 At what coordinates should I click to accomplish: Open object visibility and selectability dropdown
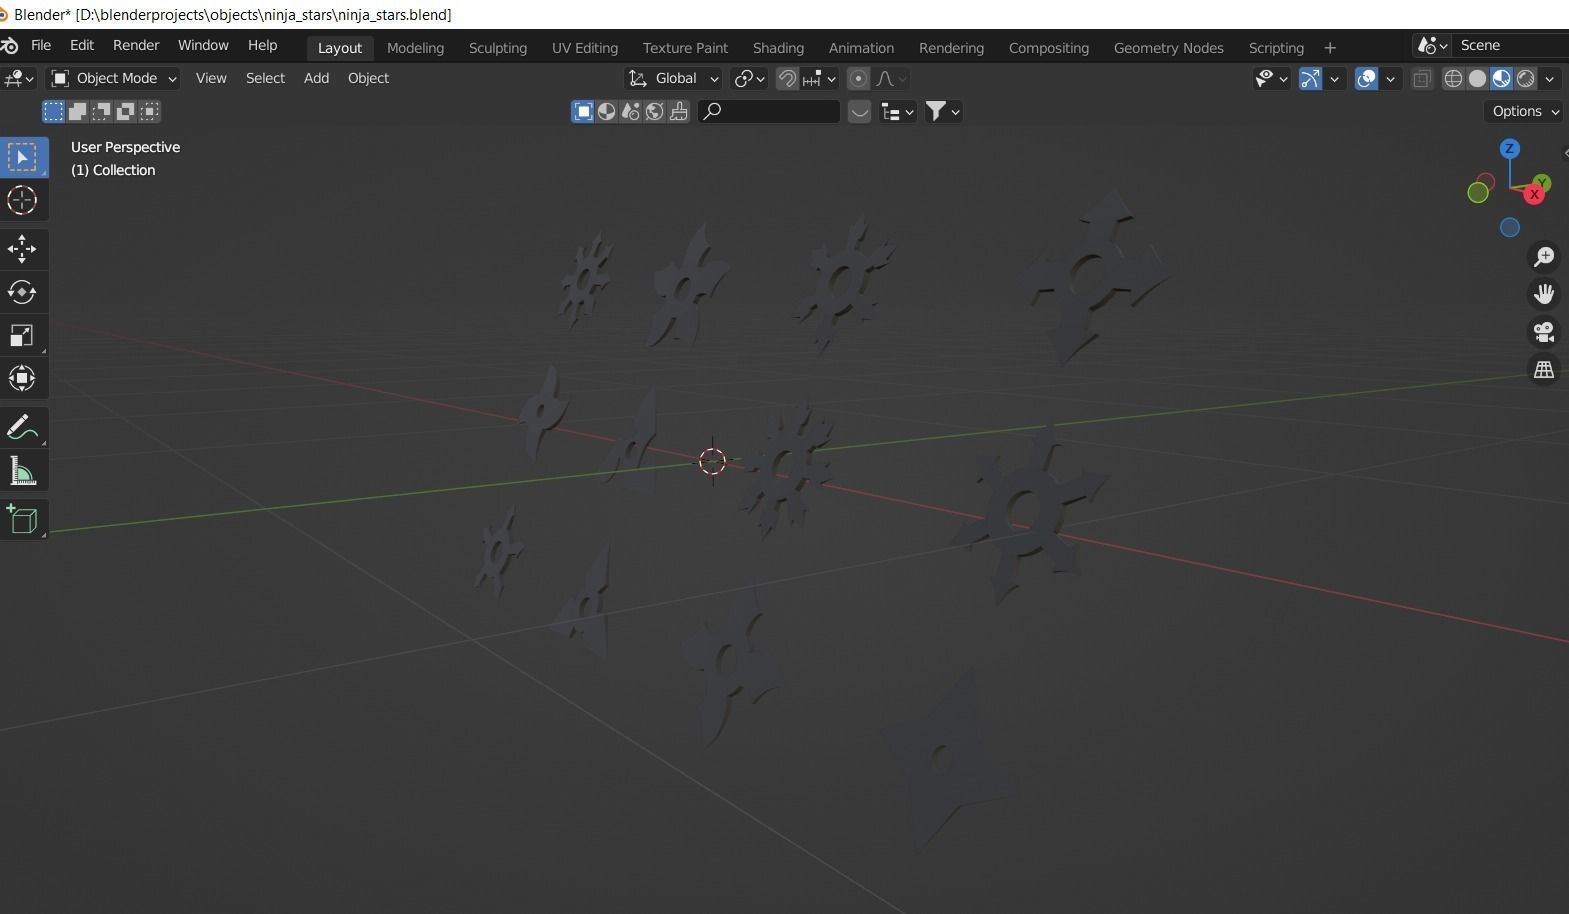pyautogui.click(x=1271, y=78)
